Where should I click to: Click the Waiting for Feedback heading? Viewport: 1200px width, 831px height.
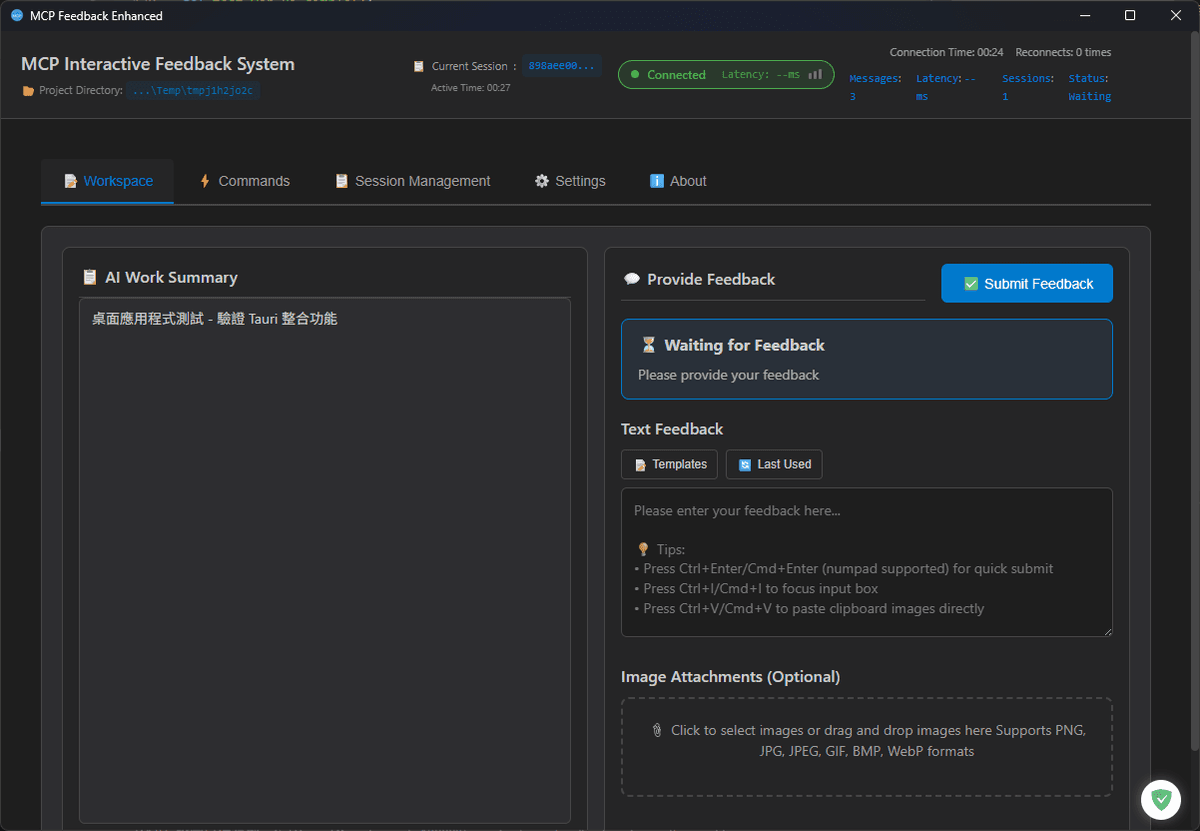(745, 345)
